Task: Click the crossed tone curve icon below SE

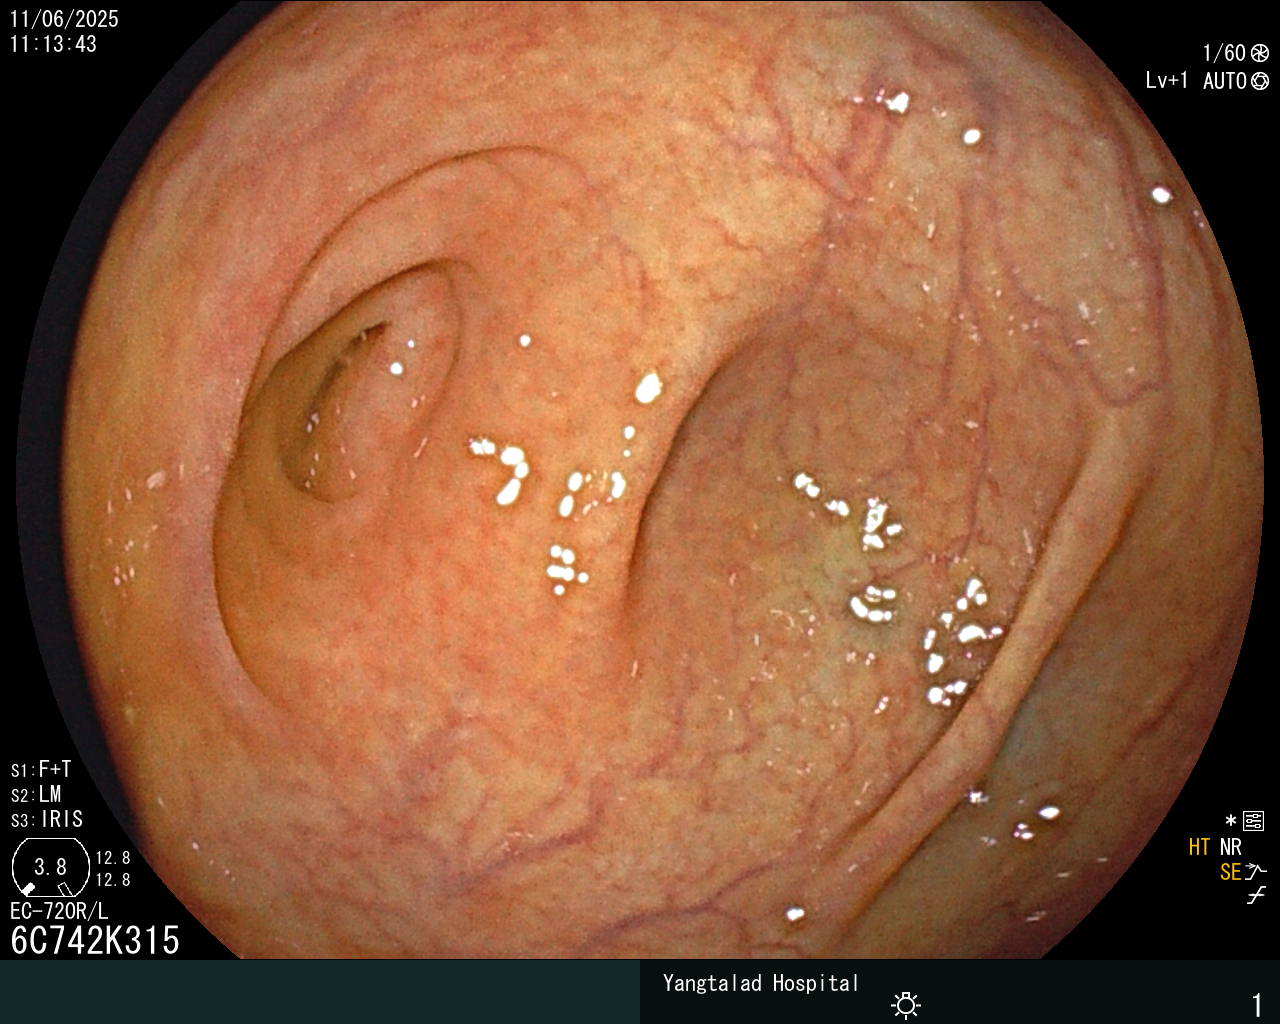Action: [x=1257, y=896]
